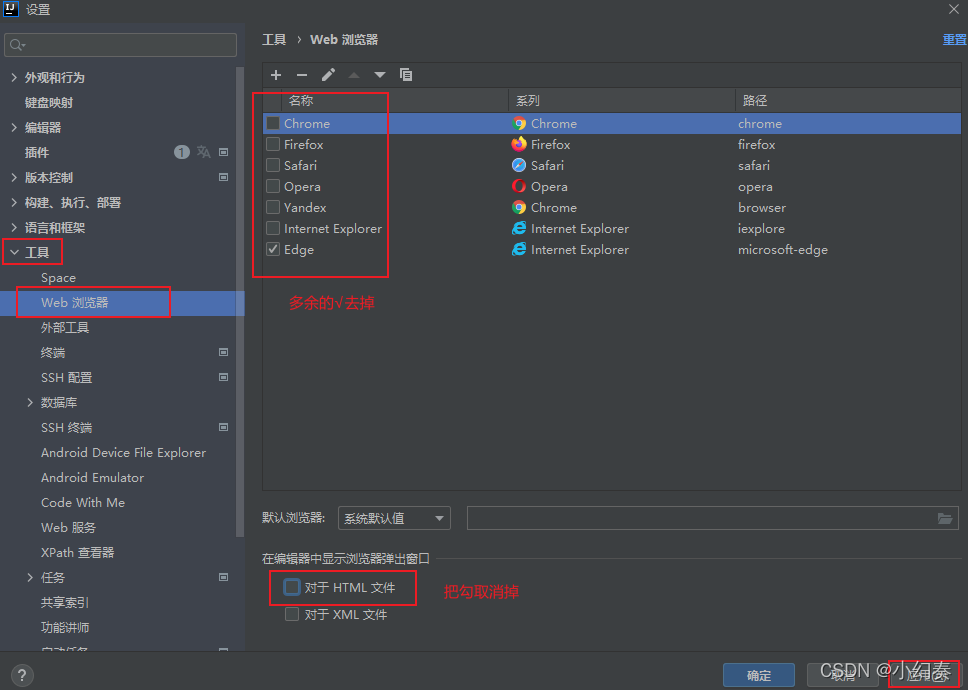Toggle 对于 XML 文件 checkbox

click(x=292, y=614)
